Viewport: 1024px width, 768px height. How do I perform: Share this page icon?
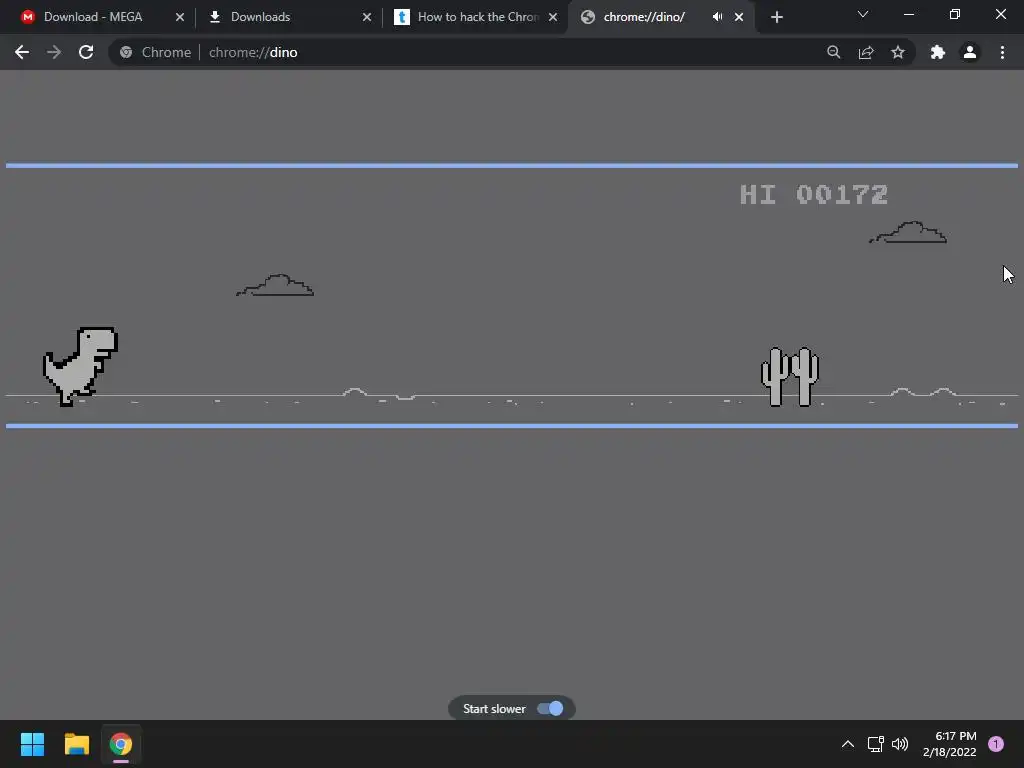pyautogui.click(x=866, y=52)
